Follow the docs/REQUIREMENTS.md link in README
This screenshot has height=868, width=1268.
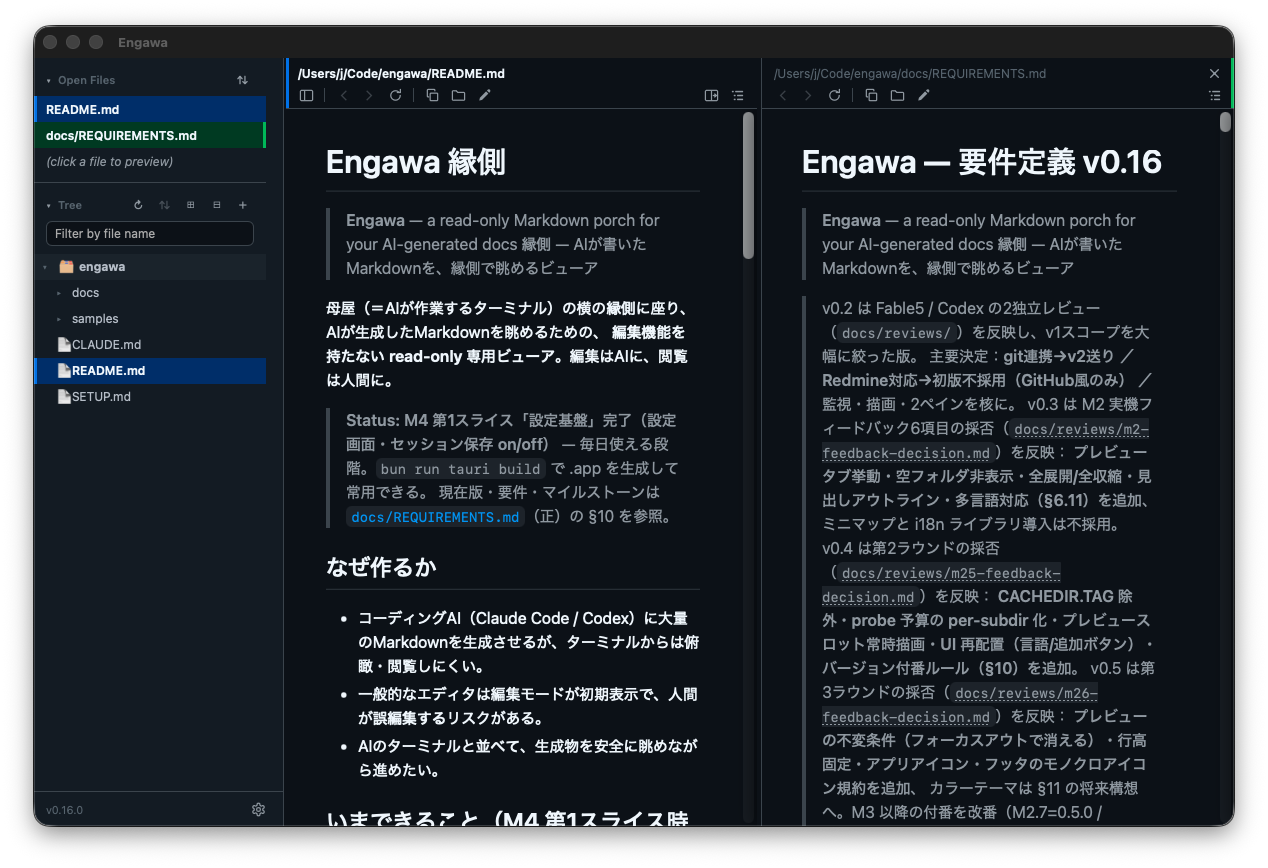click(435, 517)
